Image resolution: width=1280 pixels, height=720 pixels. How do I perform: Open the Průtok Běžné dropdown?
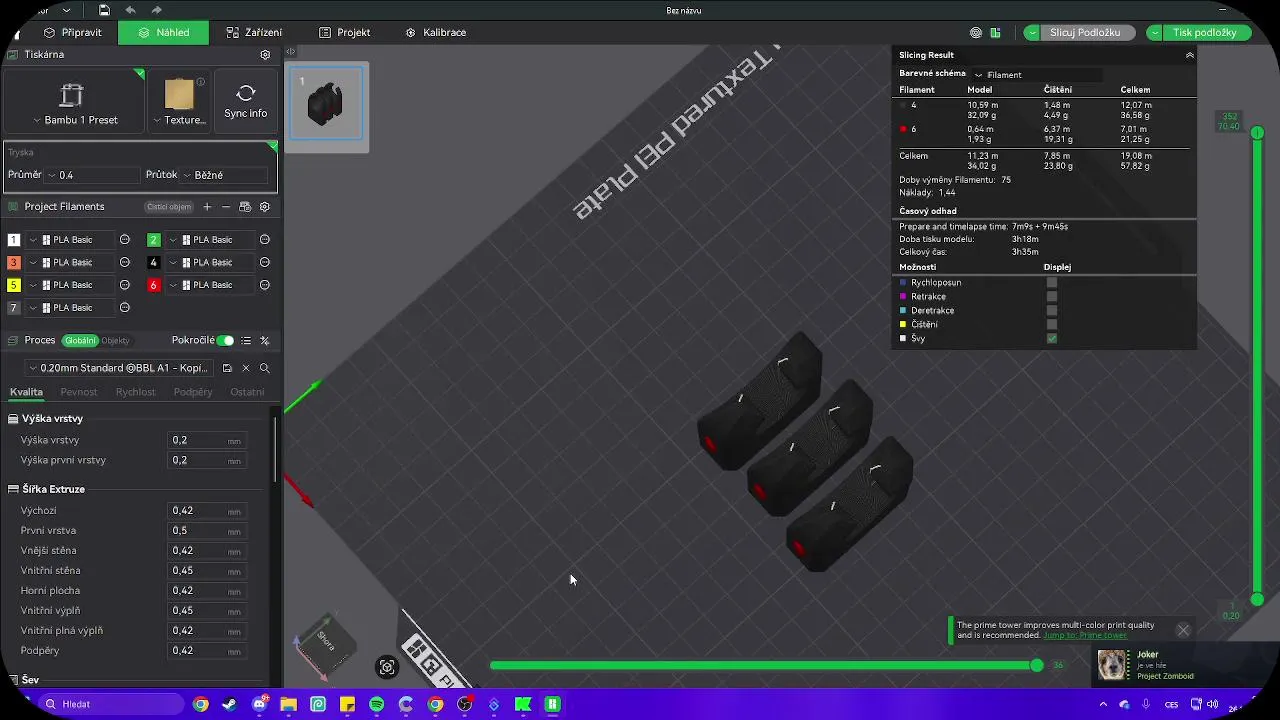coord(224,175)
